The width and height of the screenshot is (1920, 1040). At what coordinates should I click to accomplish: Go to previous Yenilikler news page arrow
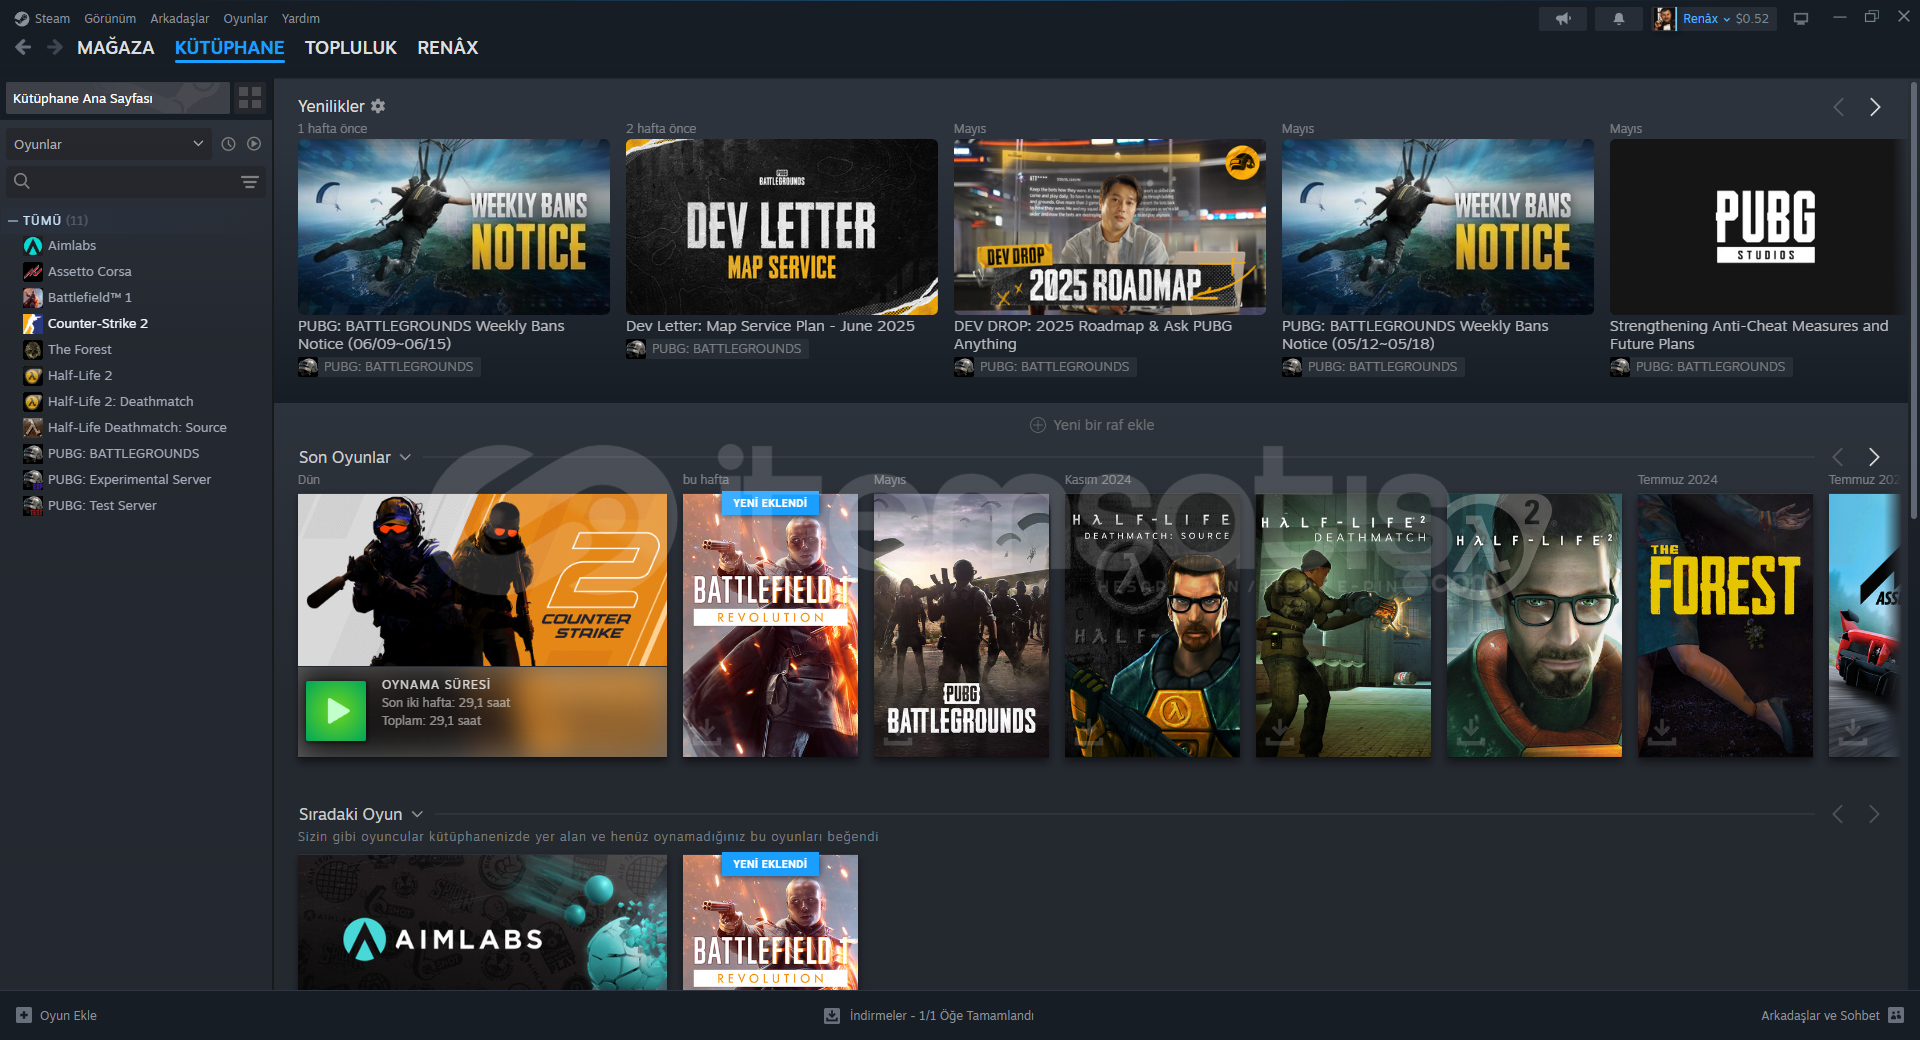(1838, 107)
